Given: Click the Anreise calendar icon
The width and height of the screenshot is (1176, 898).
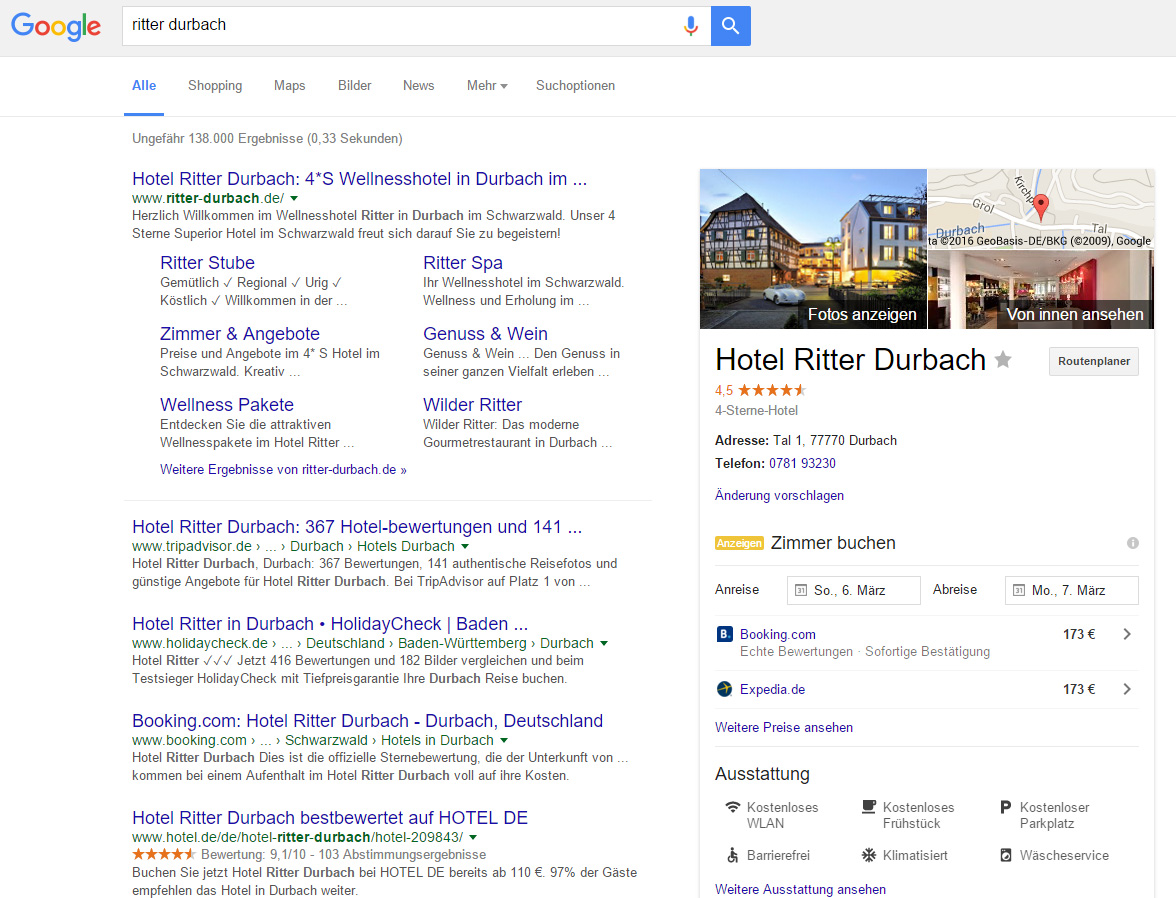Looking at the screenshot, I should pos(801,590).
